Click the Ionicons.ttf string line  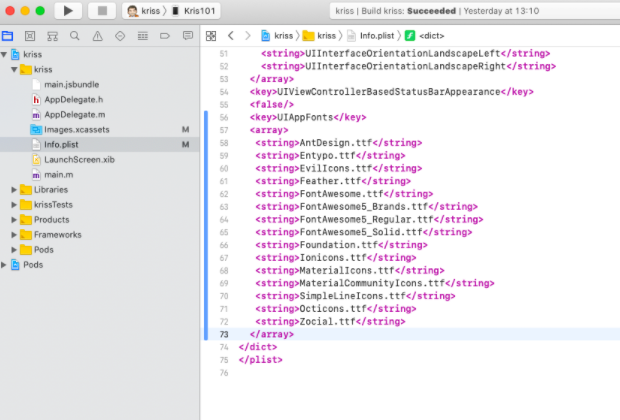coord(336,258)
